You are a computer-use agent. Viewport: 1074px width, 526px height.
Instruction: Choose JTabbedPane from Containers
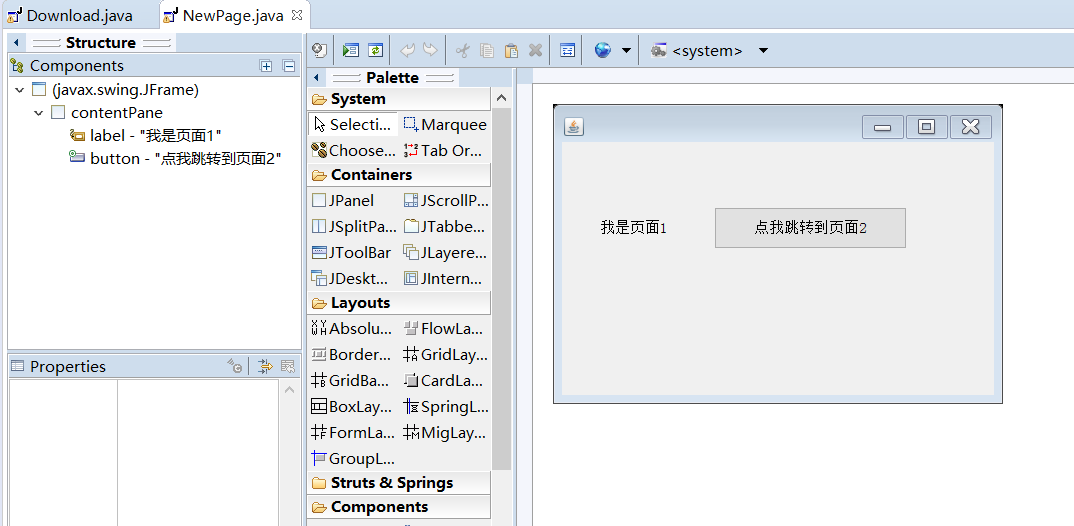pos(445,227)
